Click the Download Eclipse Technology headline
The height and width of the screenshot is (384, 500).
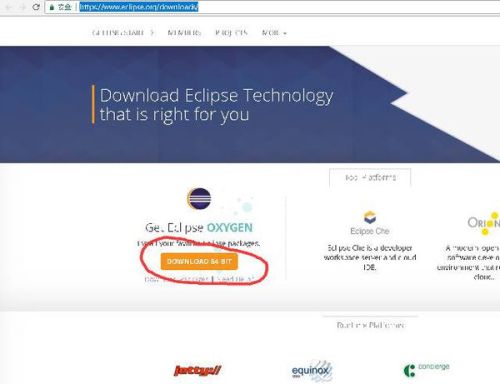click(216, 105)
